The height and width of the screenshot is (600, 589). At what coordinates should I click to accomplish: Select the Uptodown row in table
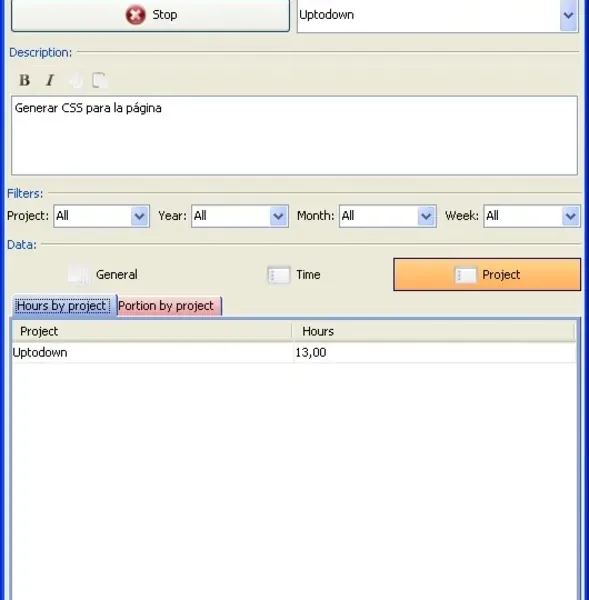click(294, 352)
